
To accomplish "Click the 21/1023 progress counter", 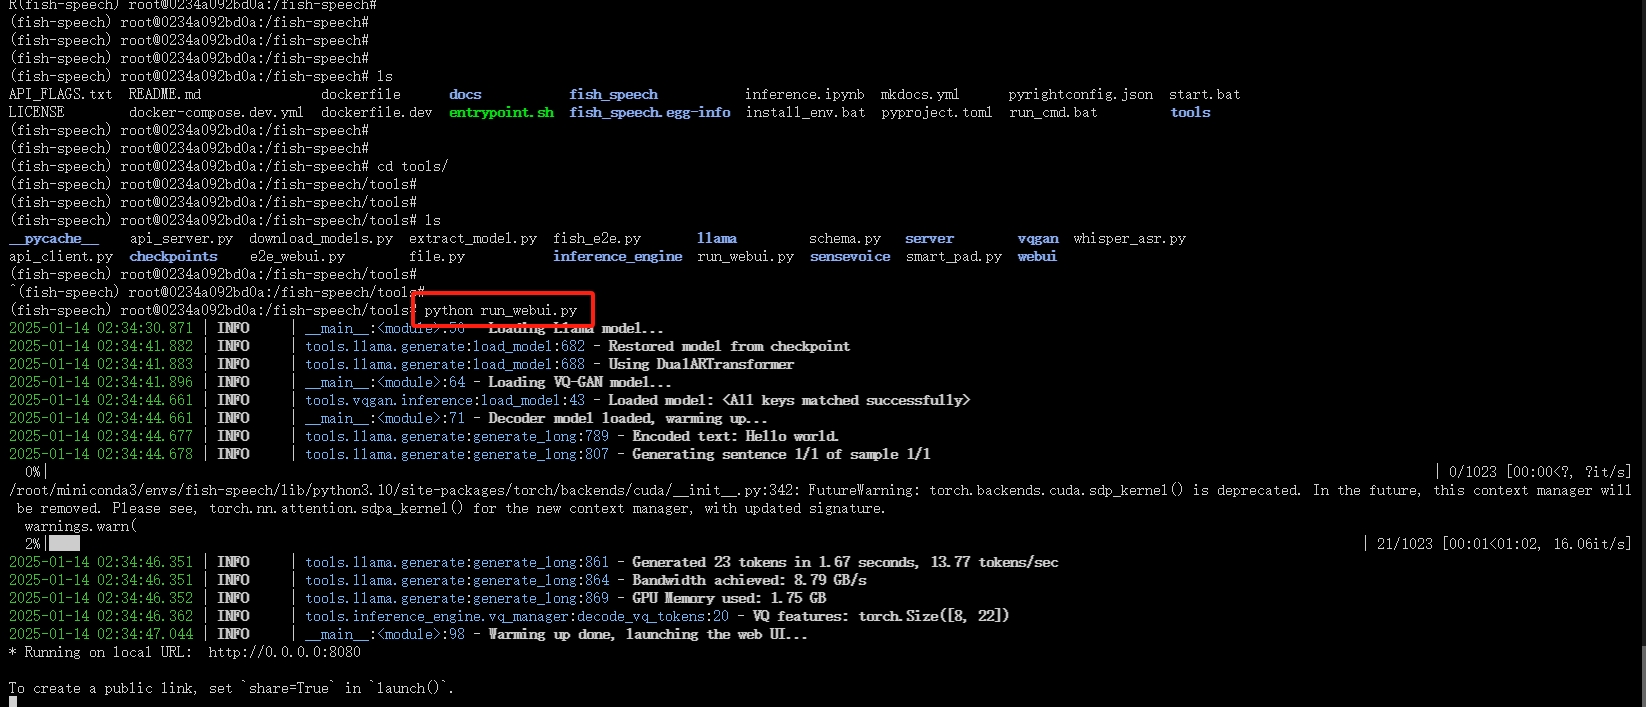I will point(1404,544).
